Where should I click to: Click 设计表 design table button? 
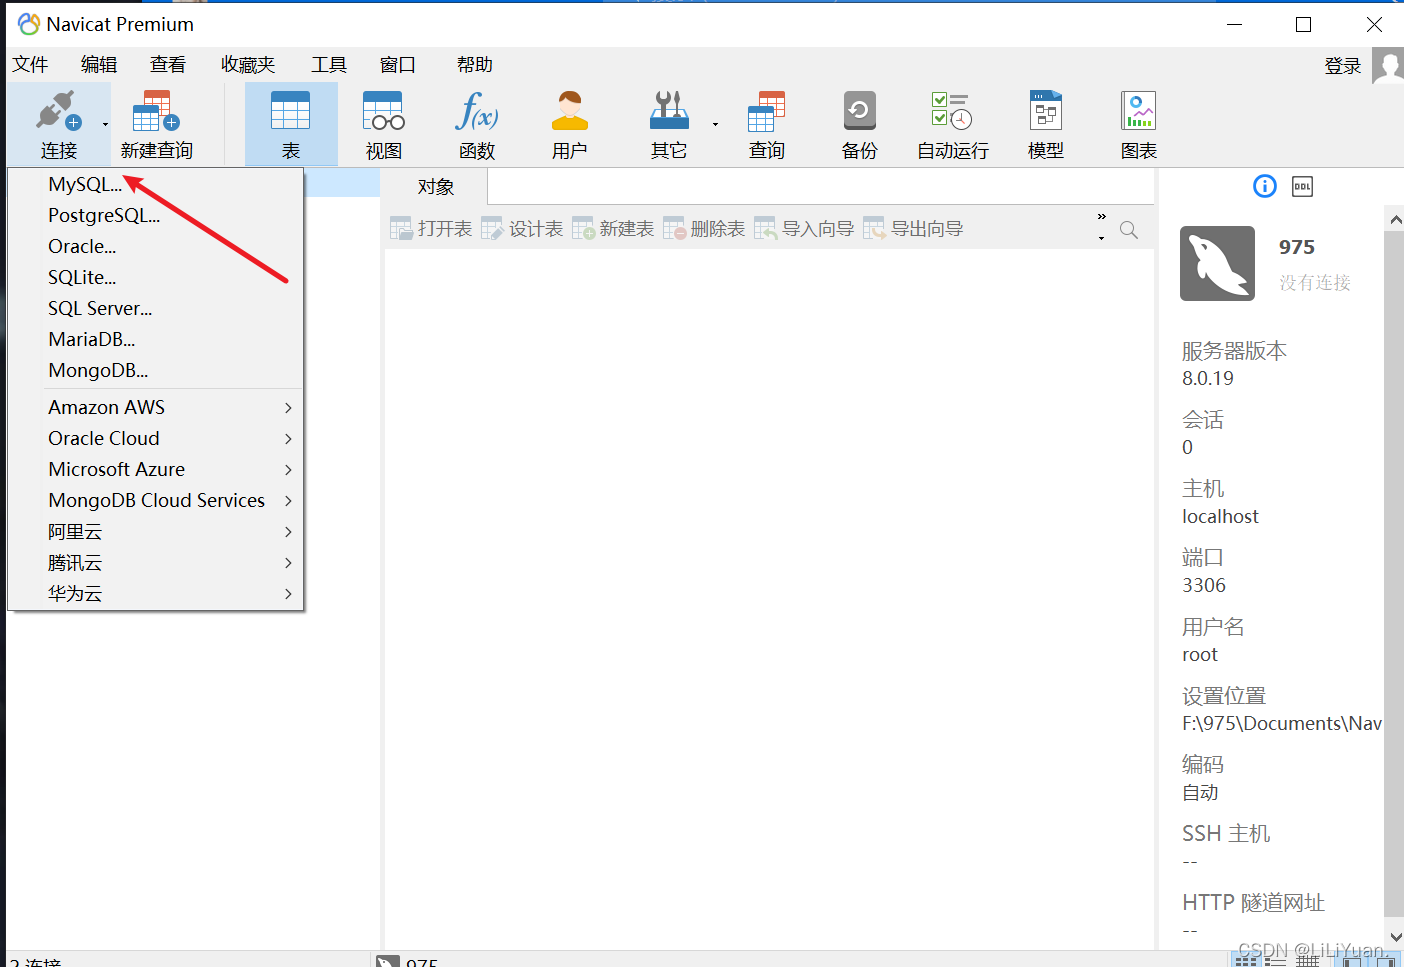pyautogui.click(x=522, y=229)
